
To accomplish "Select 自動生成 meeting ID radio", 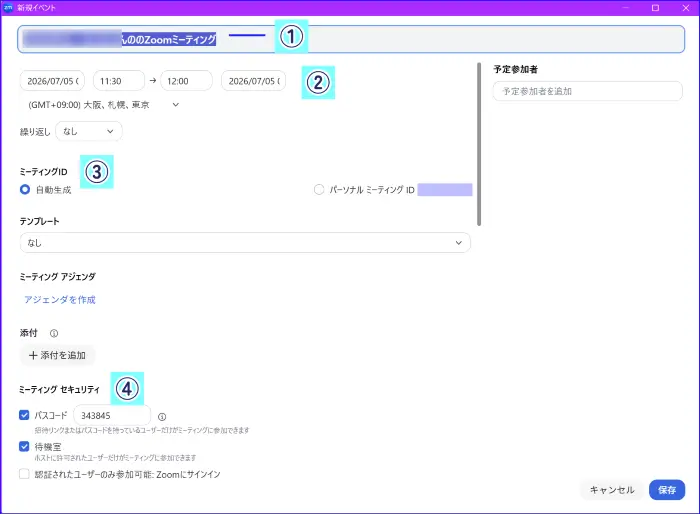I will pos(25,190).
